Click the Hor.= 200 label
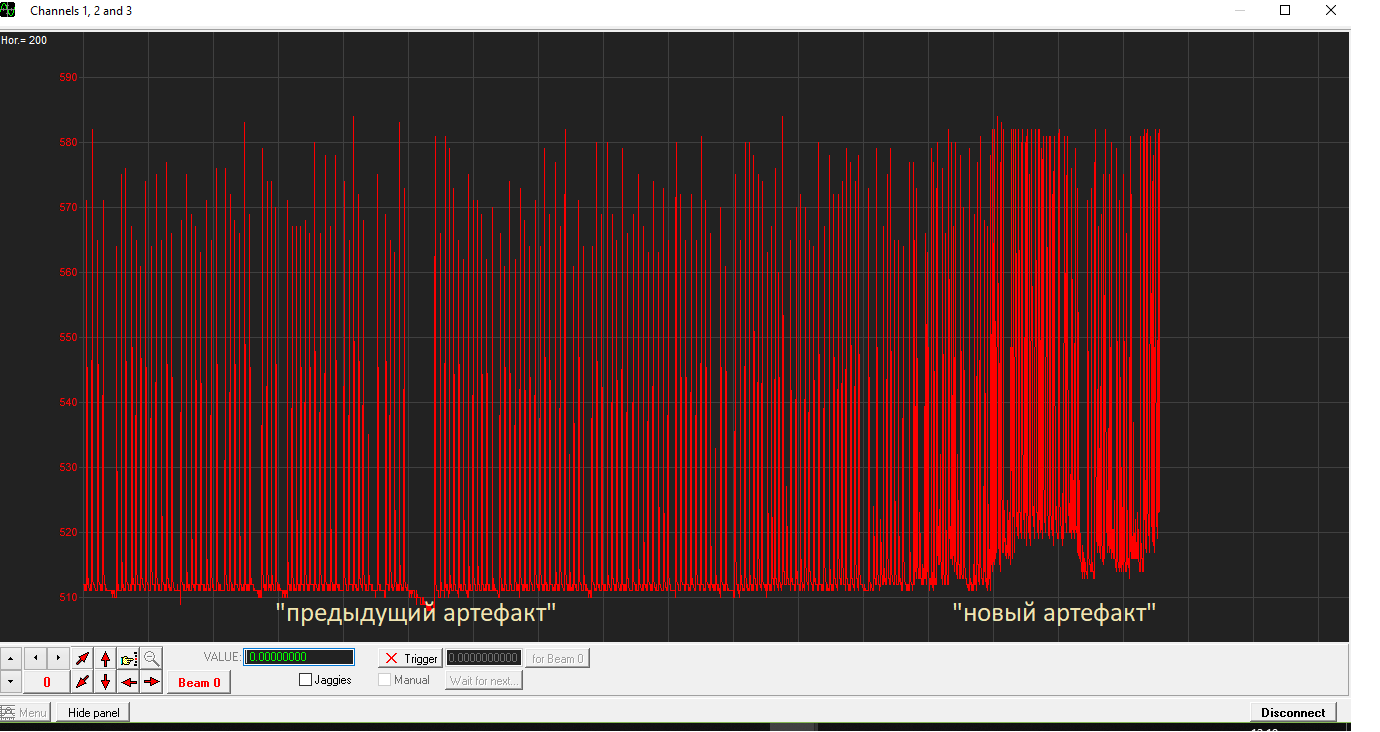1380x732 pixels. 24,40
